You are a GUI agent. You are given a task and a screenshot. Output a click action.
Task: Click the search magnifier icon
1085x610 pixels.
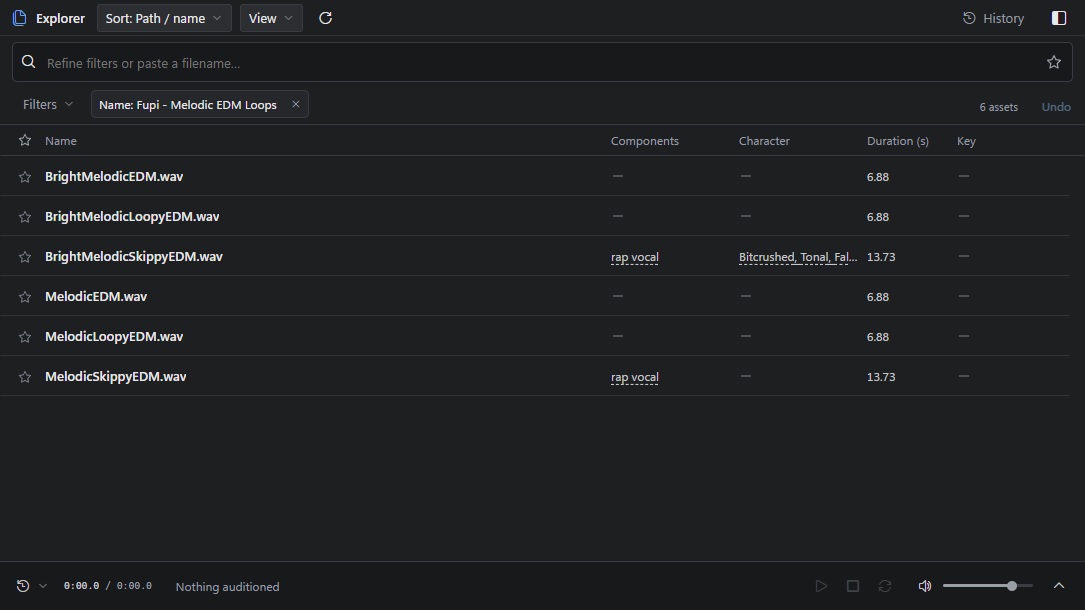tap(28, 62)
